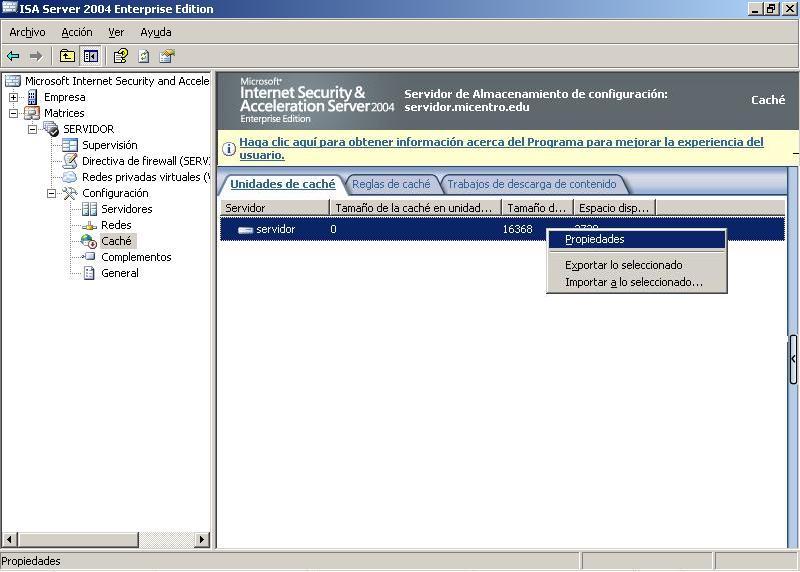The height and width of the screenshot is (572, 800).
Task: Select the Complementos tree item
Action: coord(136,257)
